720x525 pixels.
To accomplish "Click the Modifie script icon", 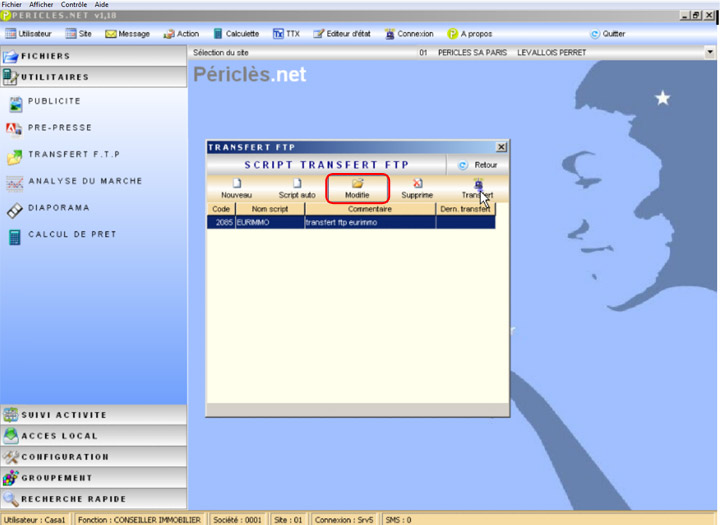I will click(357, 188).
